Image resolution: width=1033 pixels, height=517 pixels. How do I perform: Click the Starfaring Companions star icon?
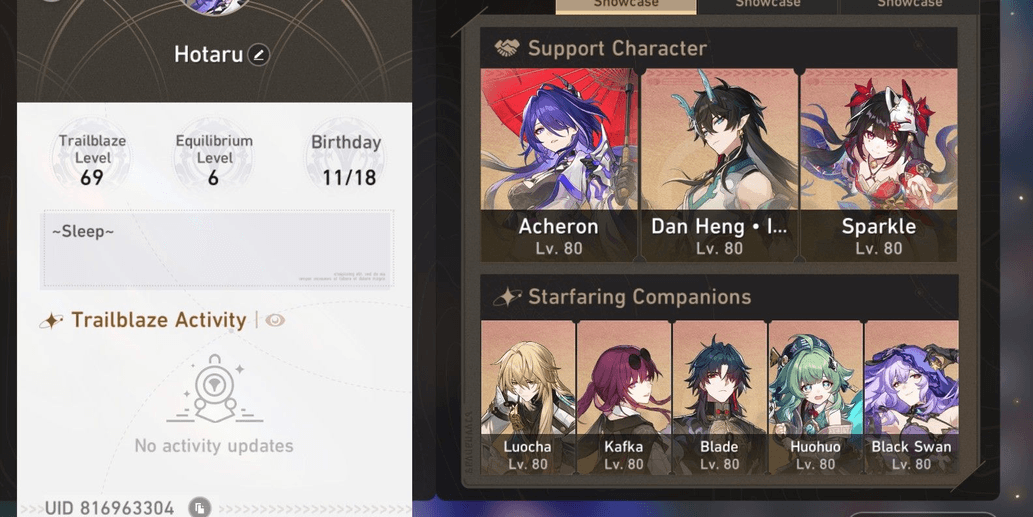[x=508, y=297]
